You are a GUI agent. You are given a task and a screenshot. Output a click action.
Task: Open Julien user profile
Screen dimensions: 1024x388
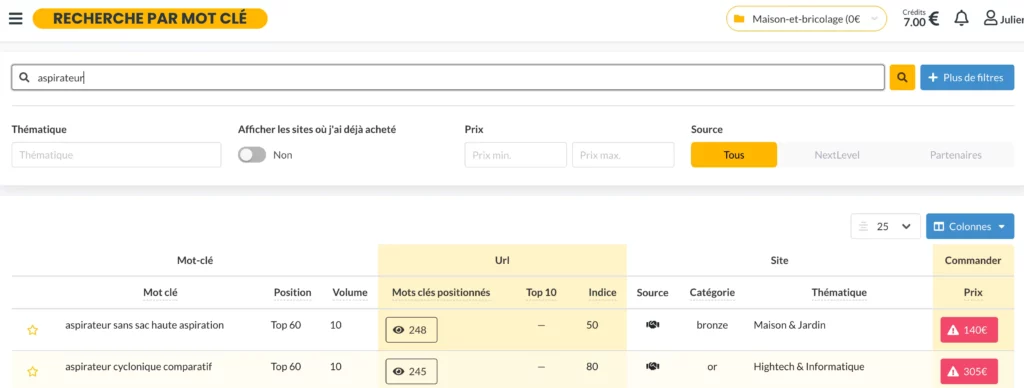1004,18
